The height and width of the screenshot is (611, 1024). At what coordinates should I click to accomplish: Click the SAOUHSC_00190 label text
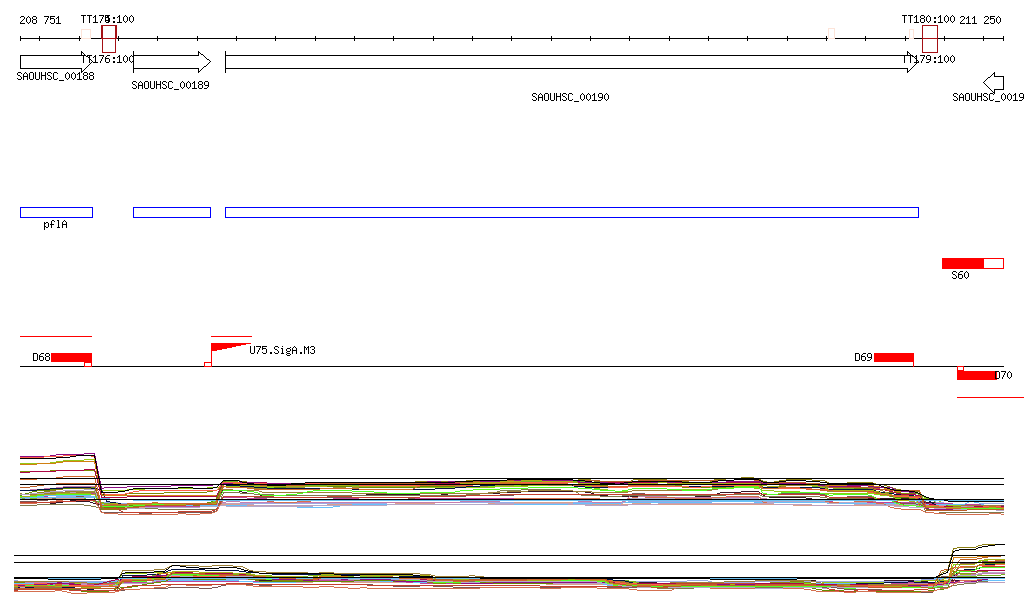pyautogui.click(x=570, y=97)
